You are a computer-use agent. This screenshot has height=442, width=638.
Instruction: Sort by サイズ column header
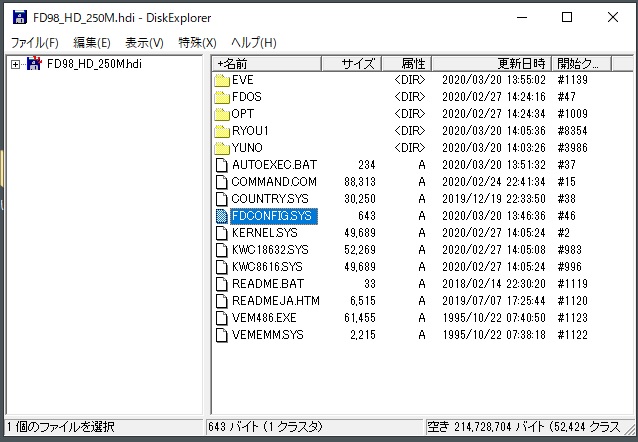352,63
